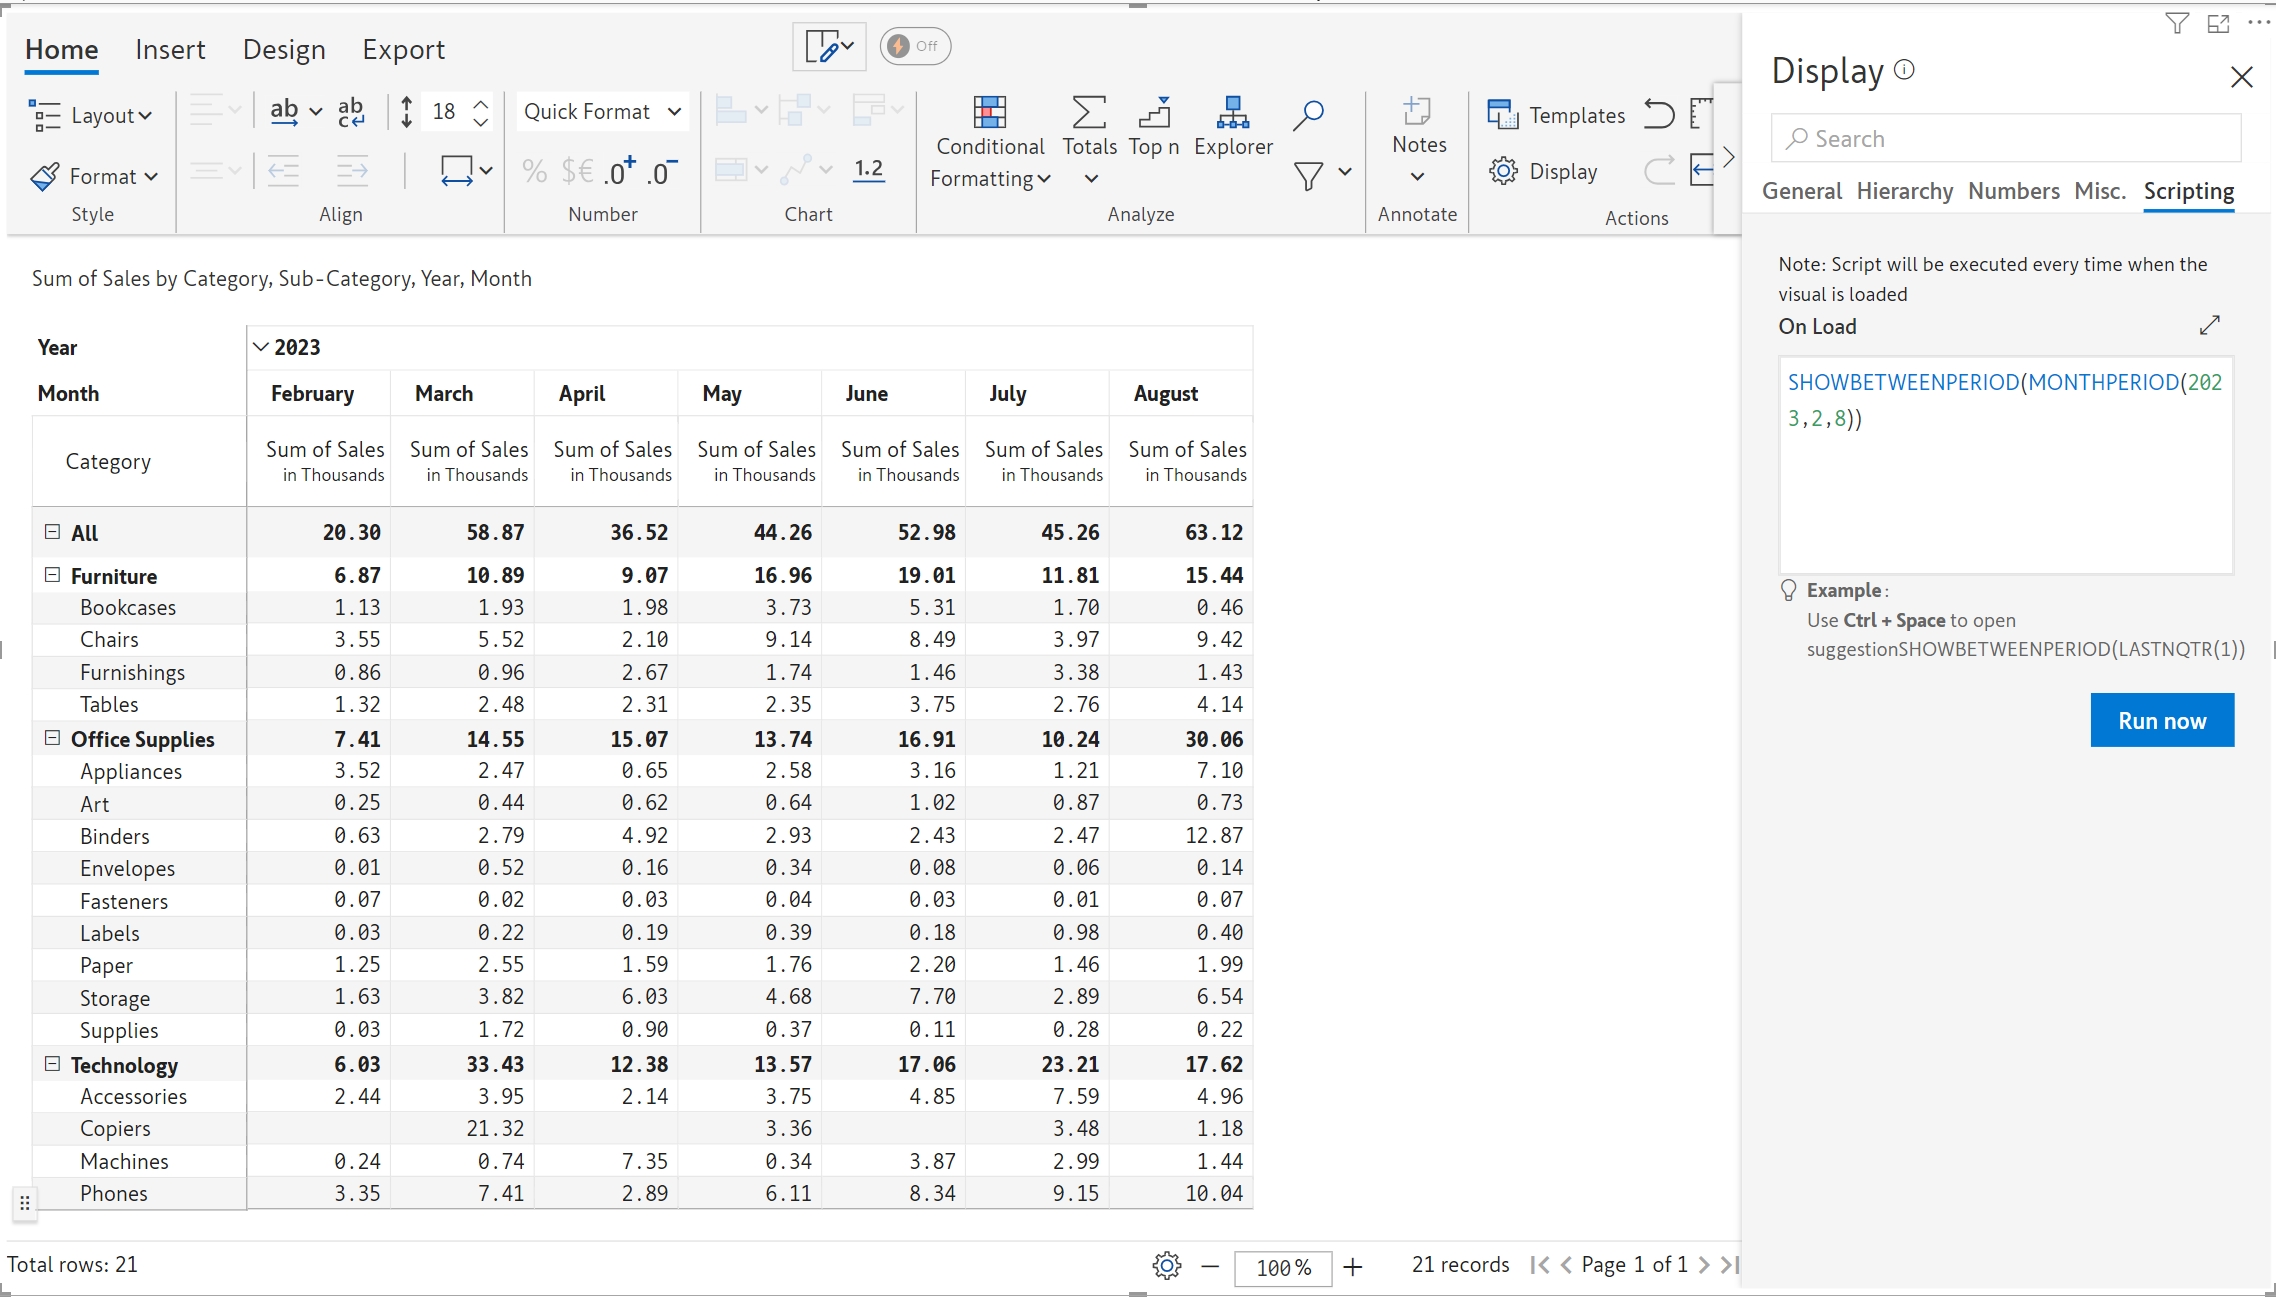This screenshot has height=1297, width=2276.
Task: Expand the On Load script editor
Action: [x=2209, y=325]
